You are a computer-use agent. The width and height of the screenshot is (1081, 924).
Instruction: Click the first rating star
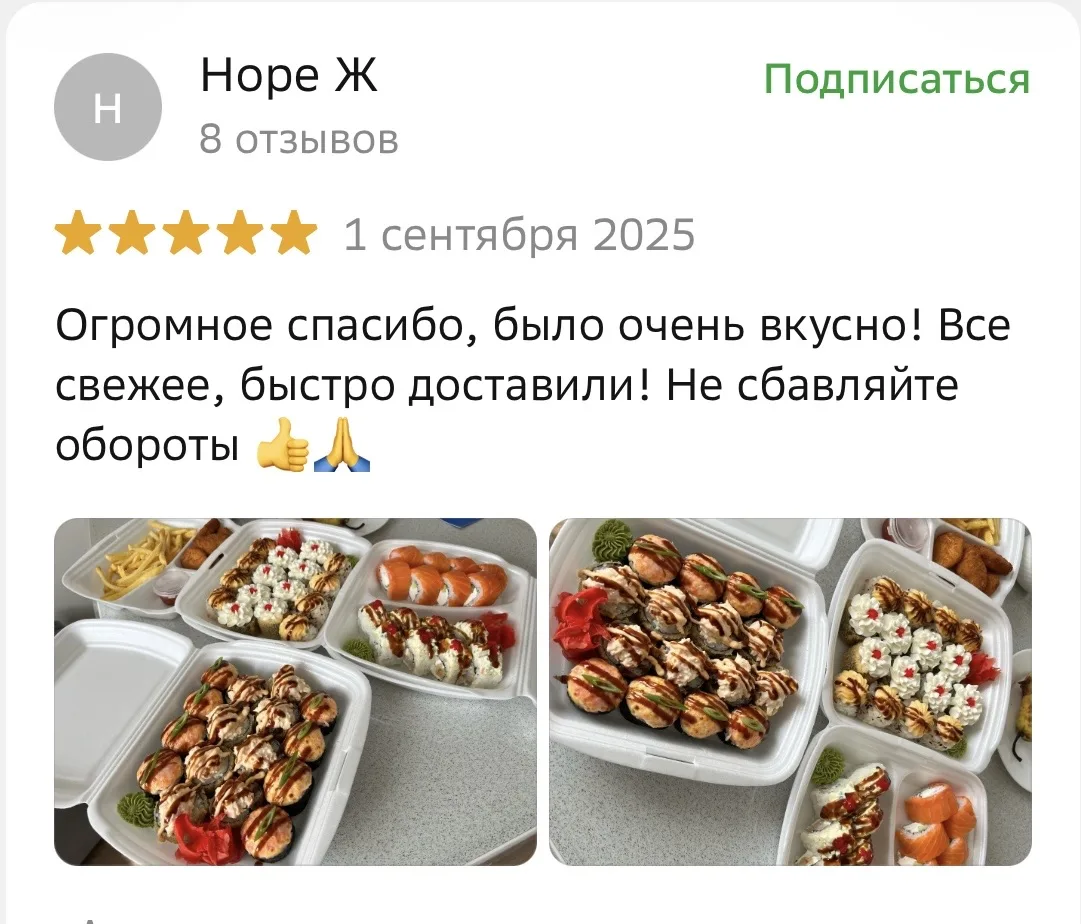78,233
